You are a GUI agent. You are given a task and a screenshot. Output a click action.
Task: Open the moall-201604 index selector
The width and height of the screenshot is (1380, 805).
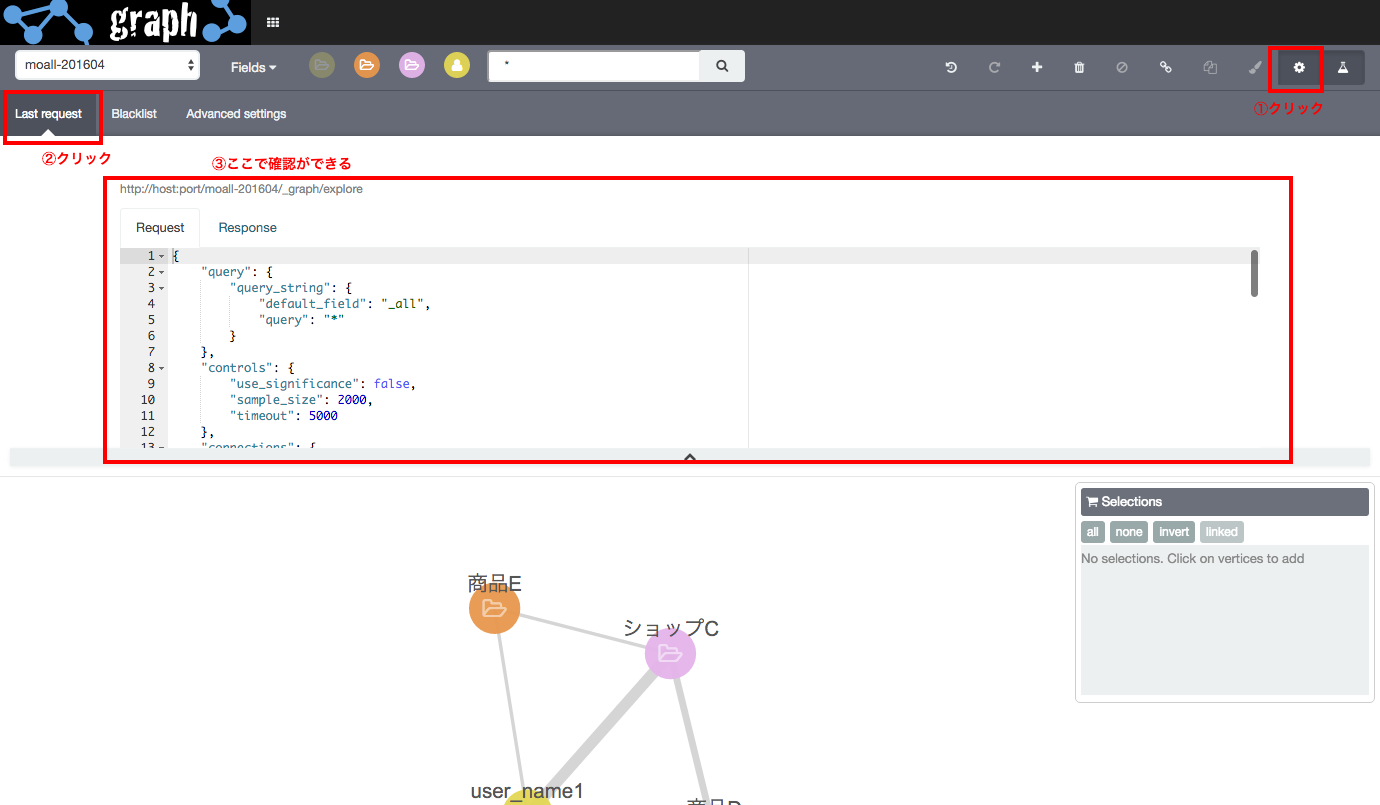click(106, 64)
